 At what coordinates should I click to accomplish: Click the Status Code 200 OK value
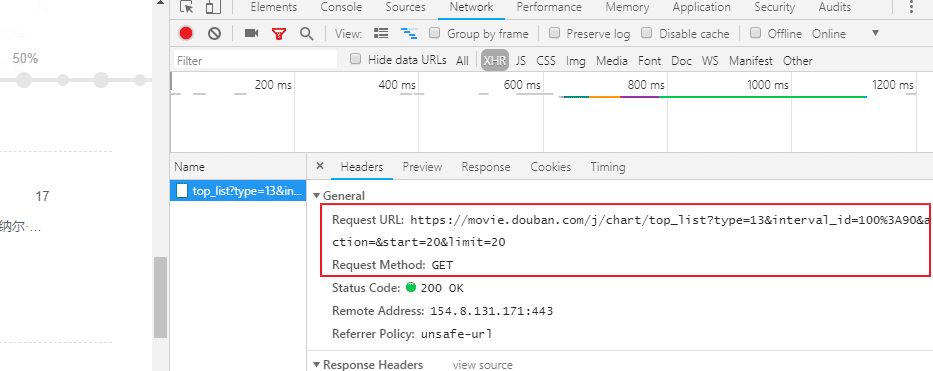[x=442, y=288]
